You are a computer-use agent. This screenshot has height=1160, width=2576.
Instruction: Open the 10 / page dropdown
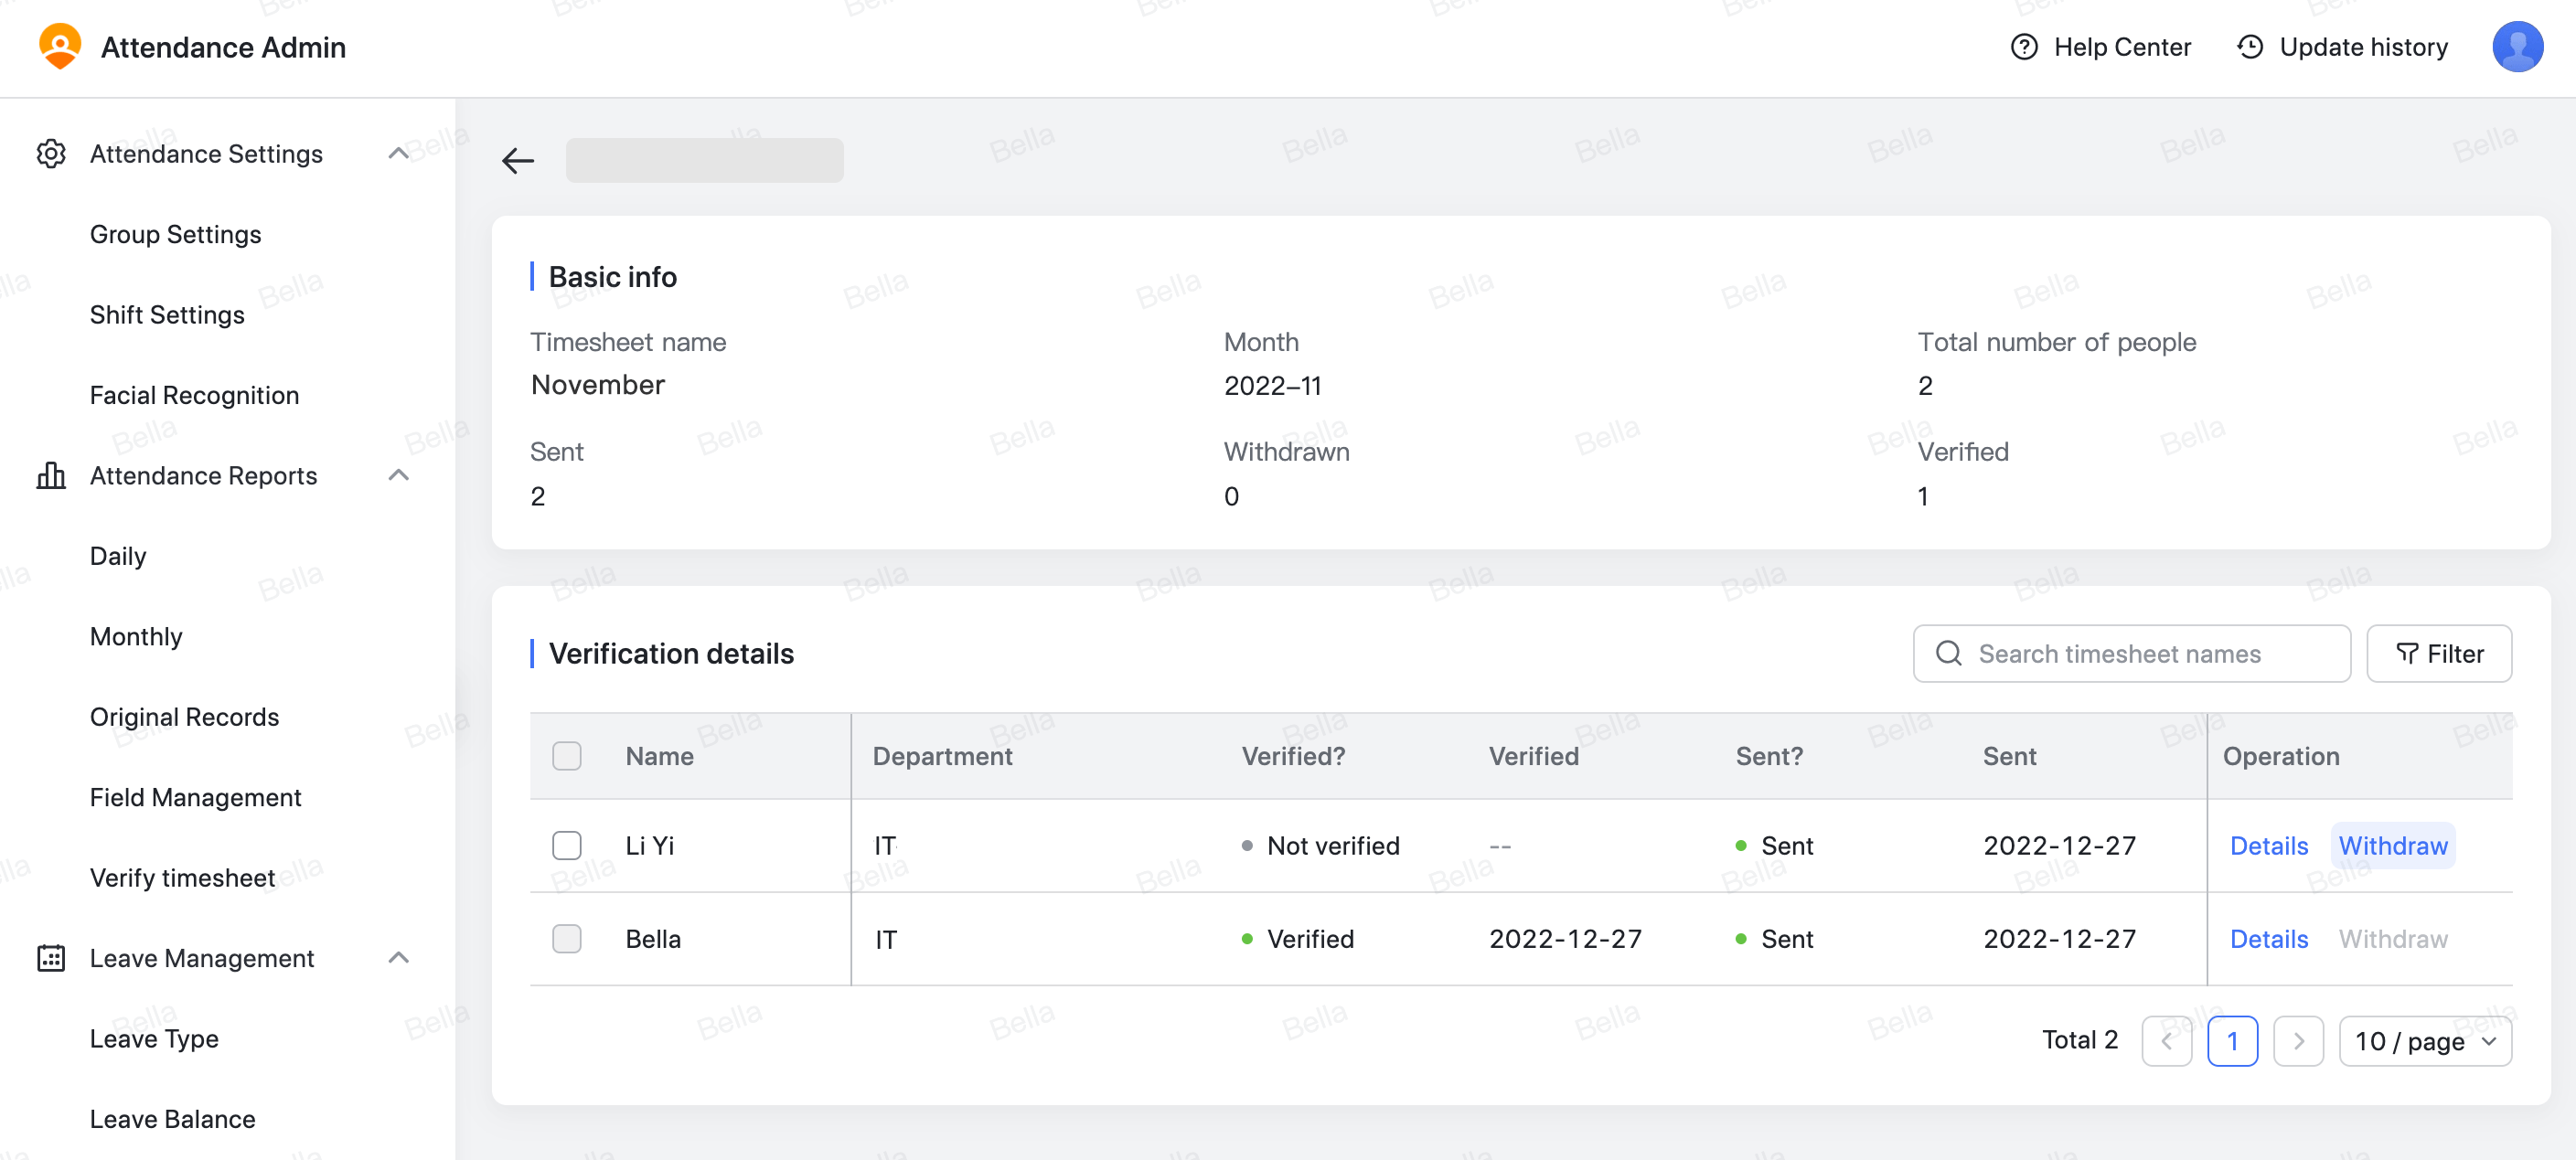2425,1041
